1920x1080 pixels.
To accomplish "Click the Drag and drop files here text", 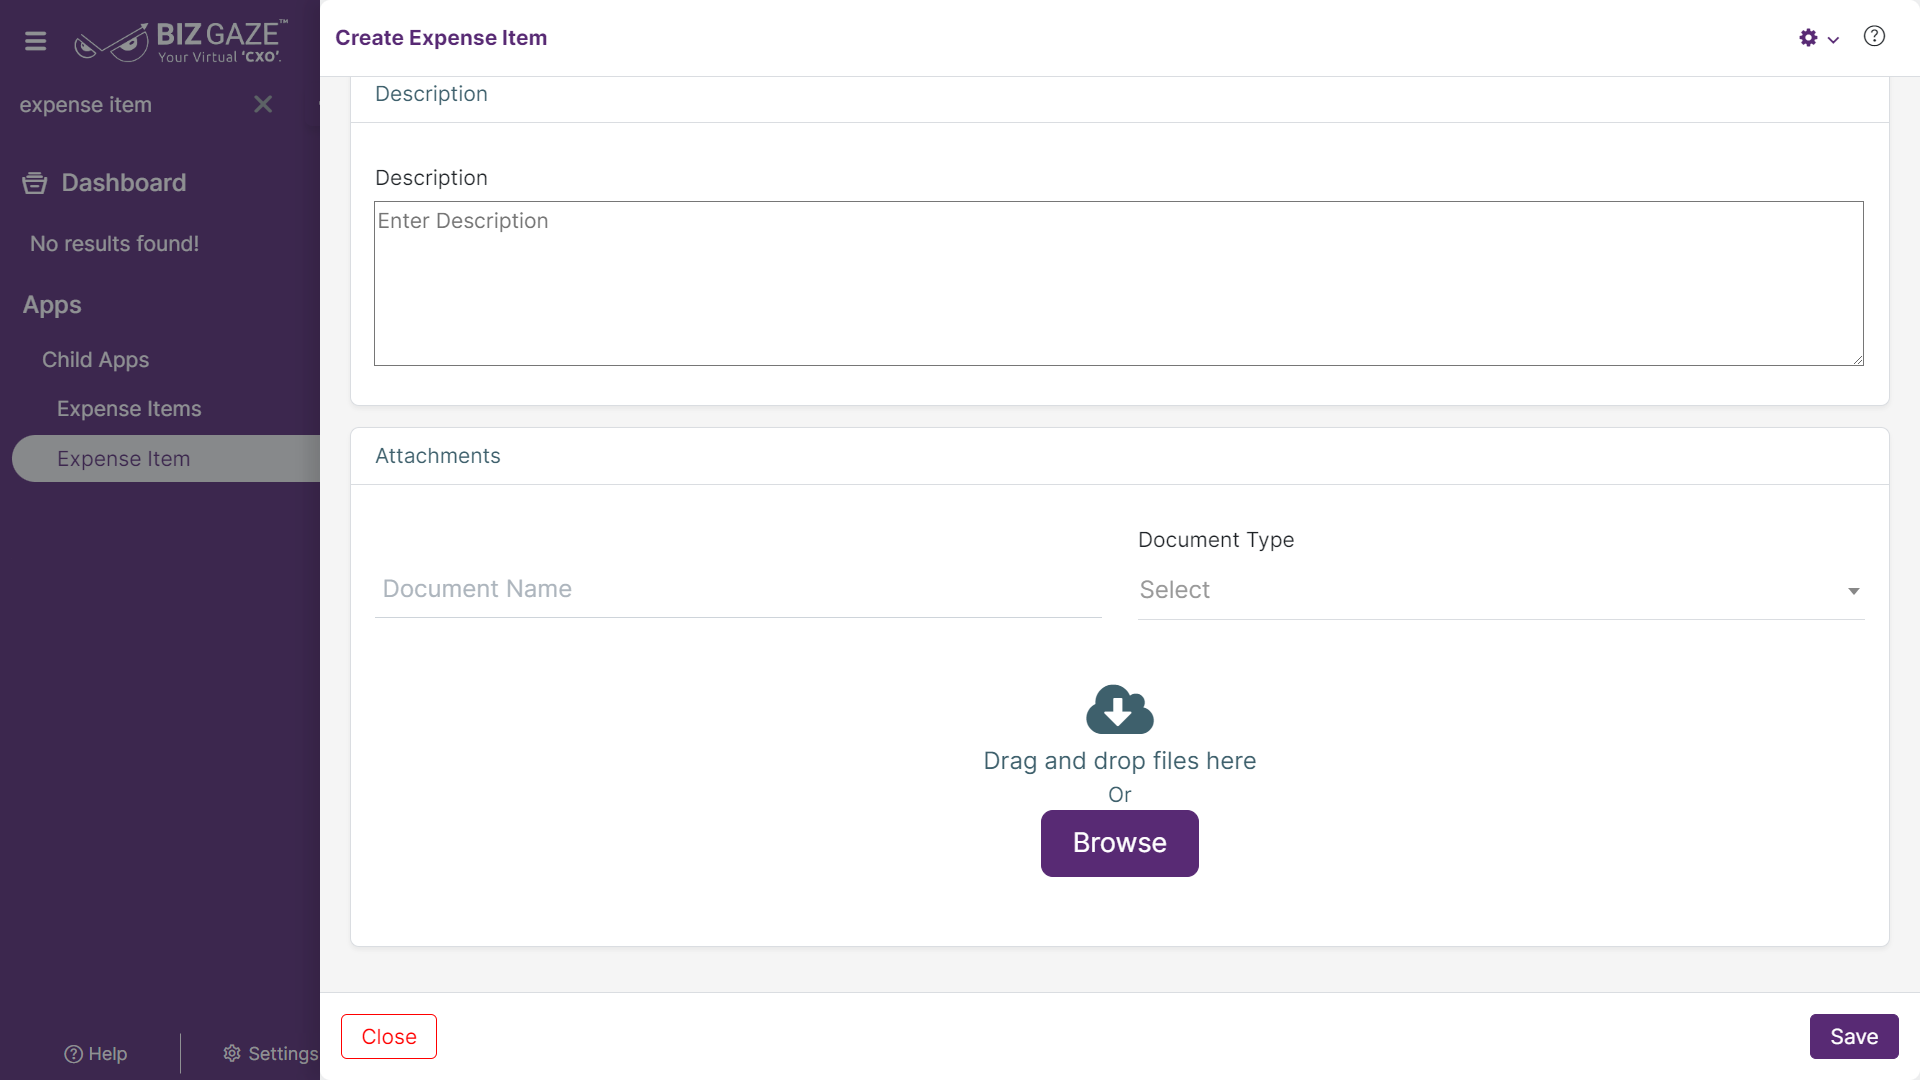I will pyautogui.click(x=1120, y=761).
